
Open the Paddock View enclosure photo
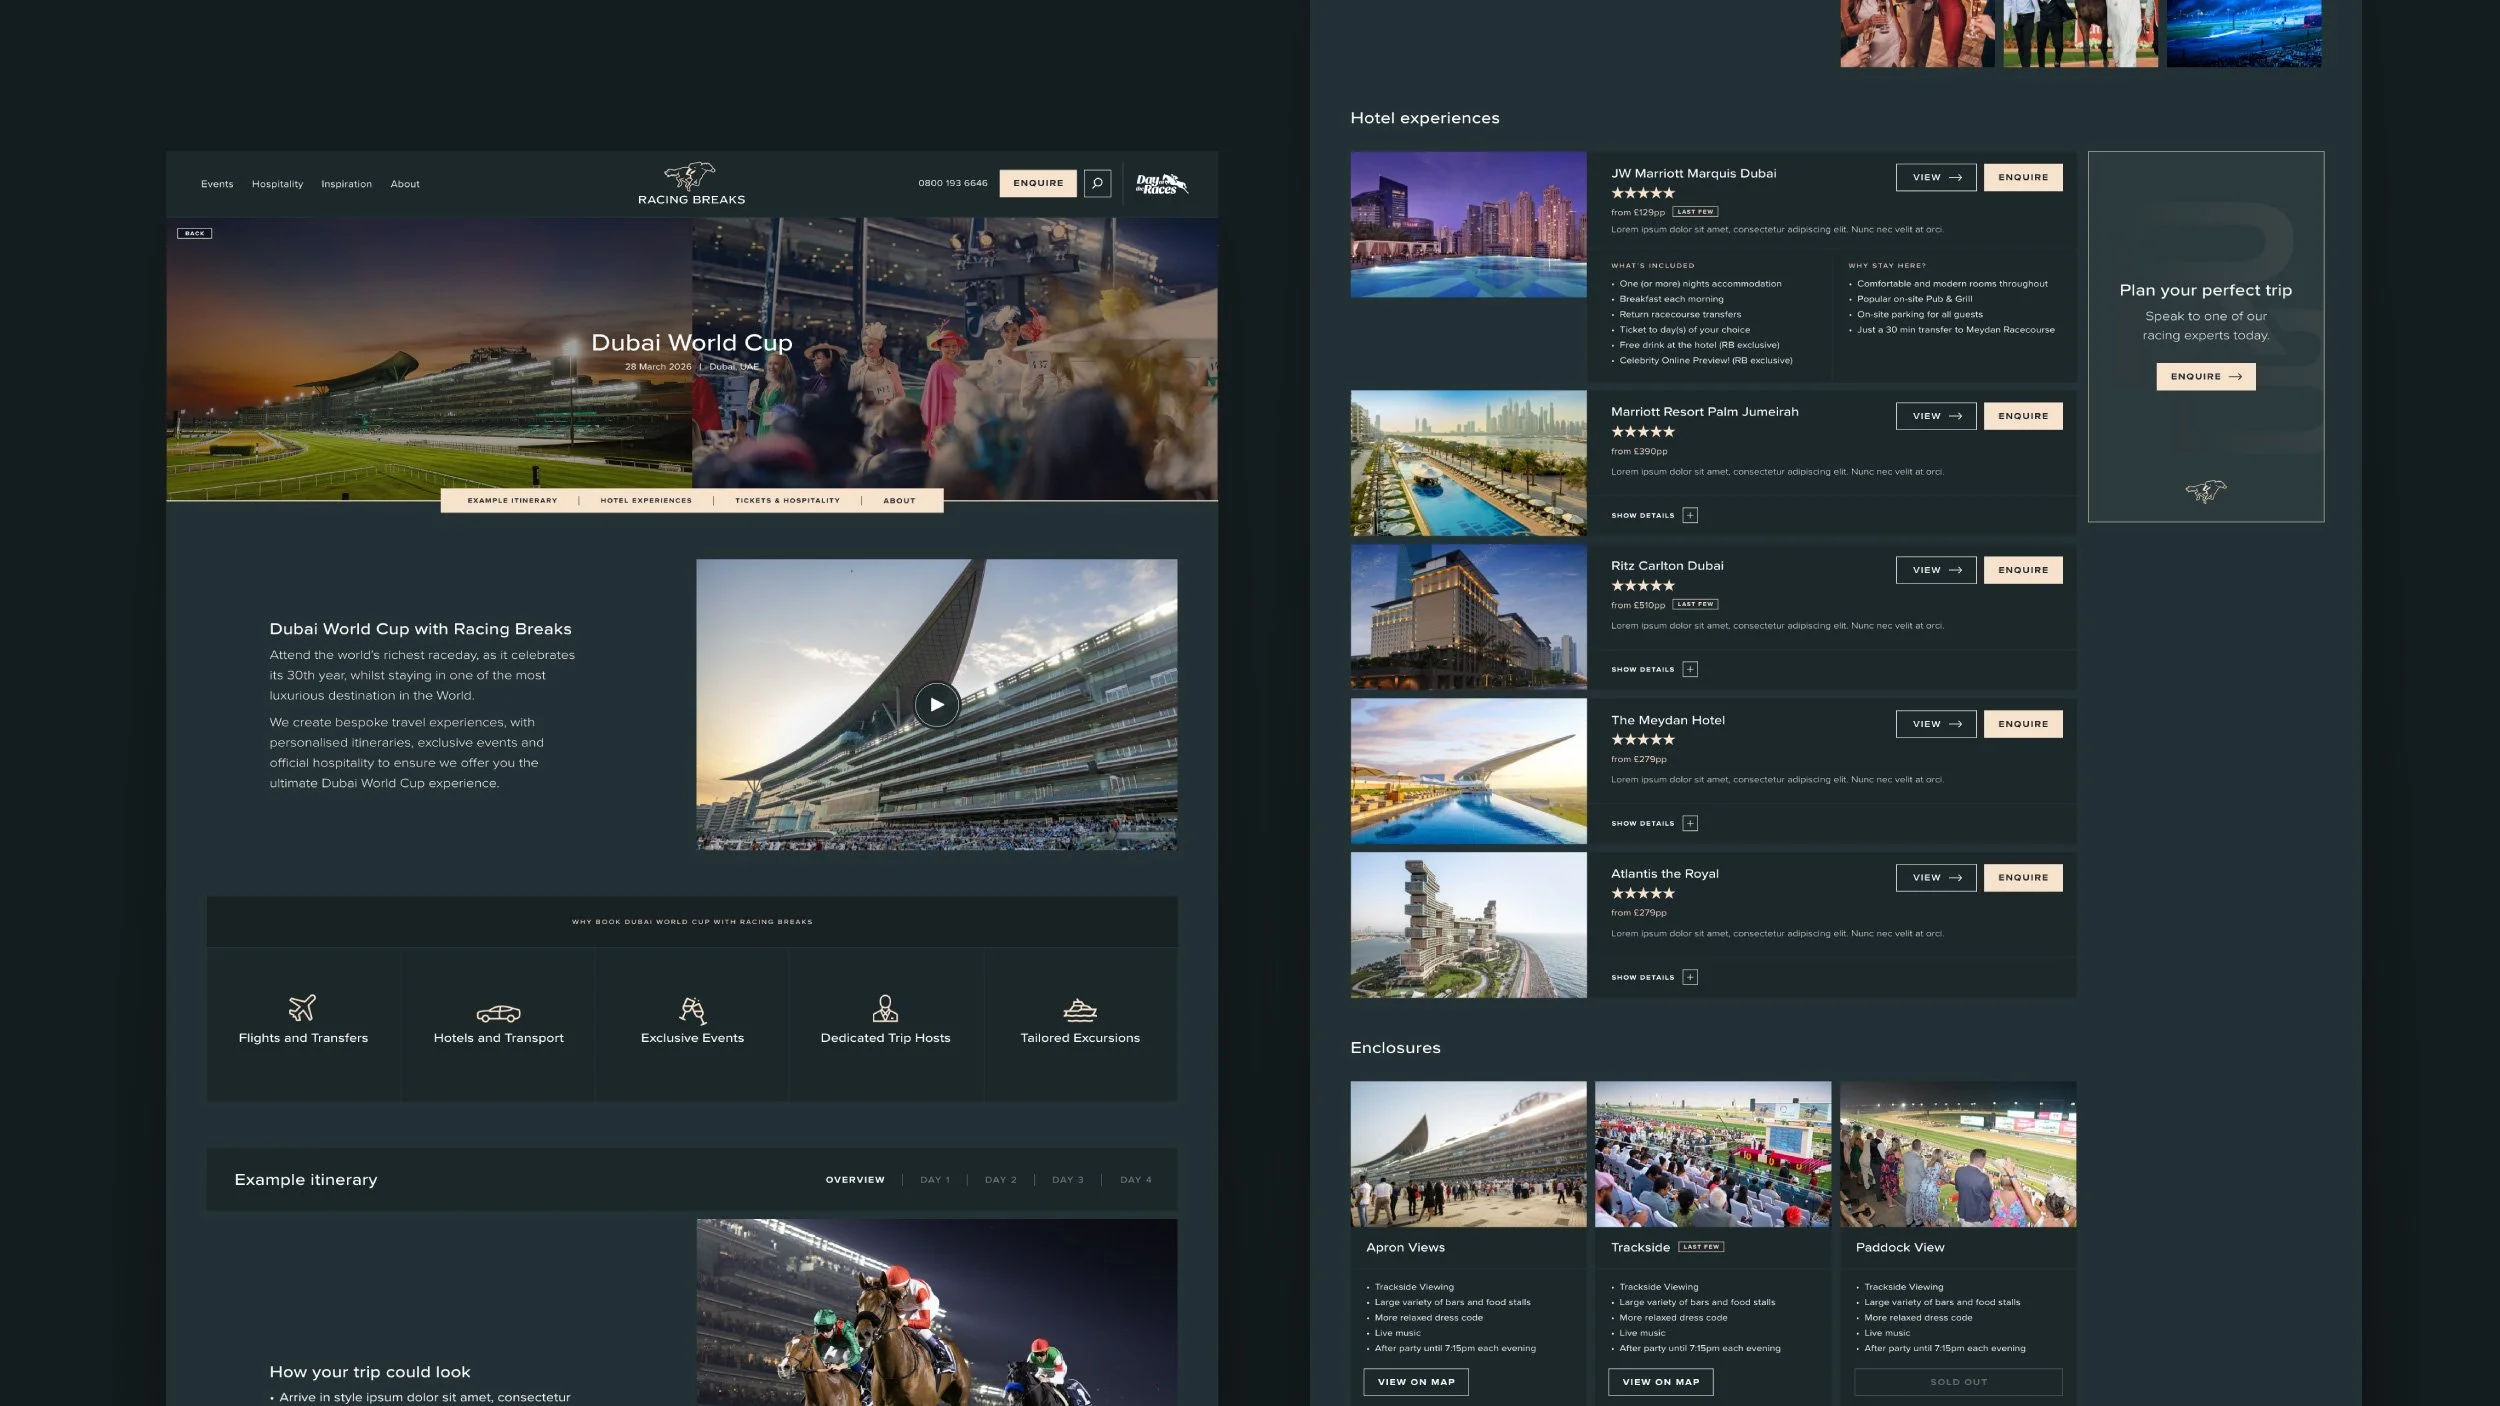(x=1957, y=1154)
